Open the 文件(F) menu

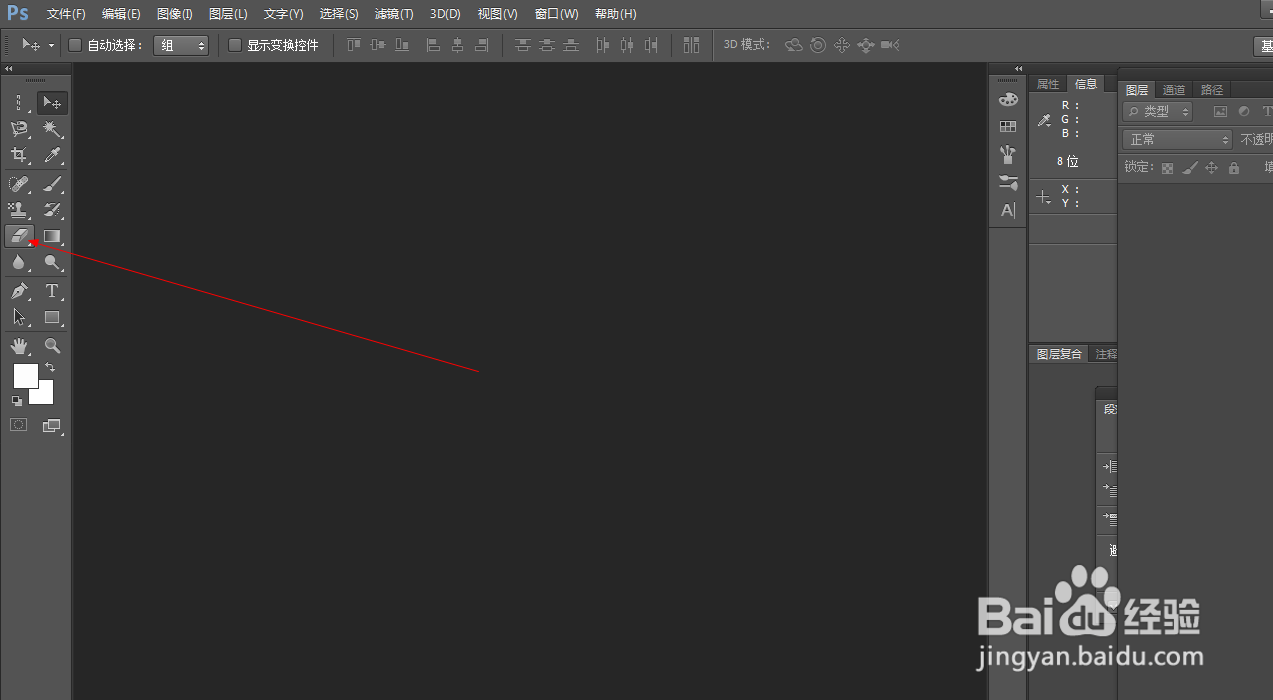[66, 14]
